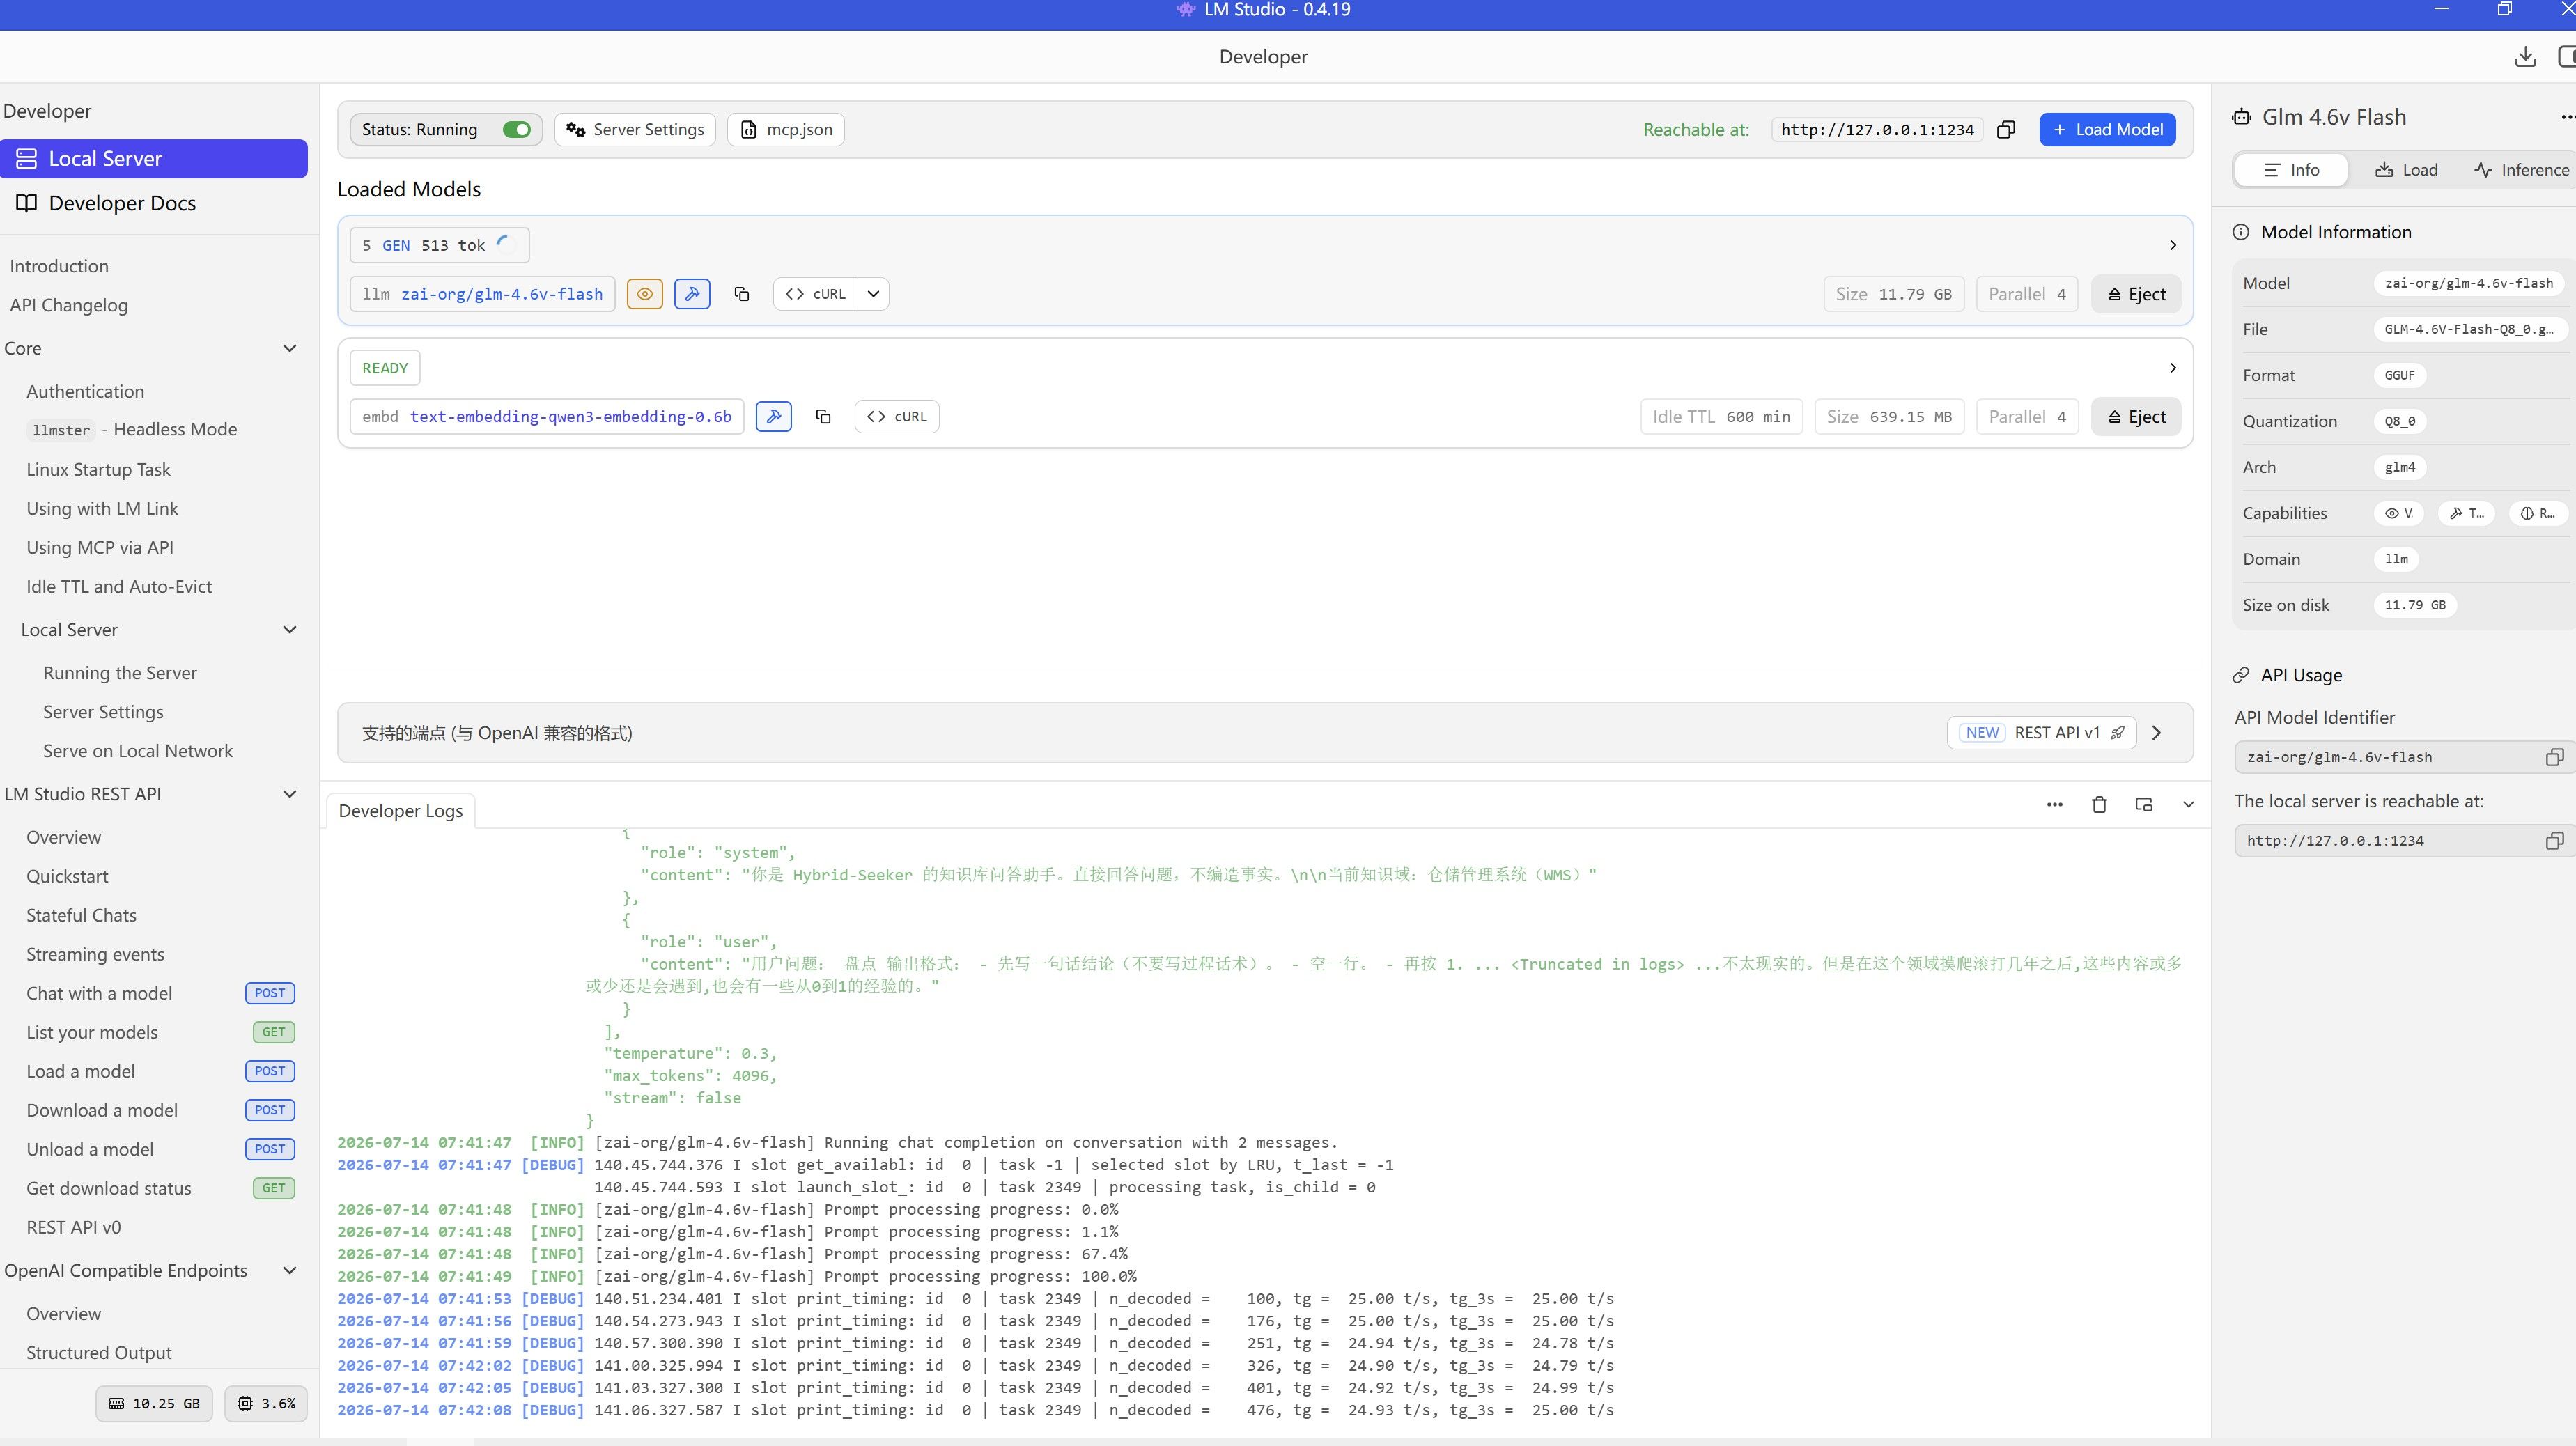2576x1446 pixels.
Task: Click the 5 GEN 513 tok status badge
Action: [x=439, y=245]
